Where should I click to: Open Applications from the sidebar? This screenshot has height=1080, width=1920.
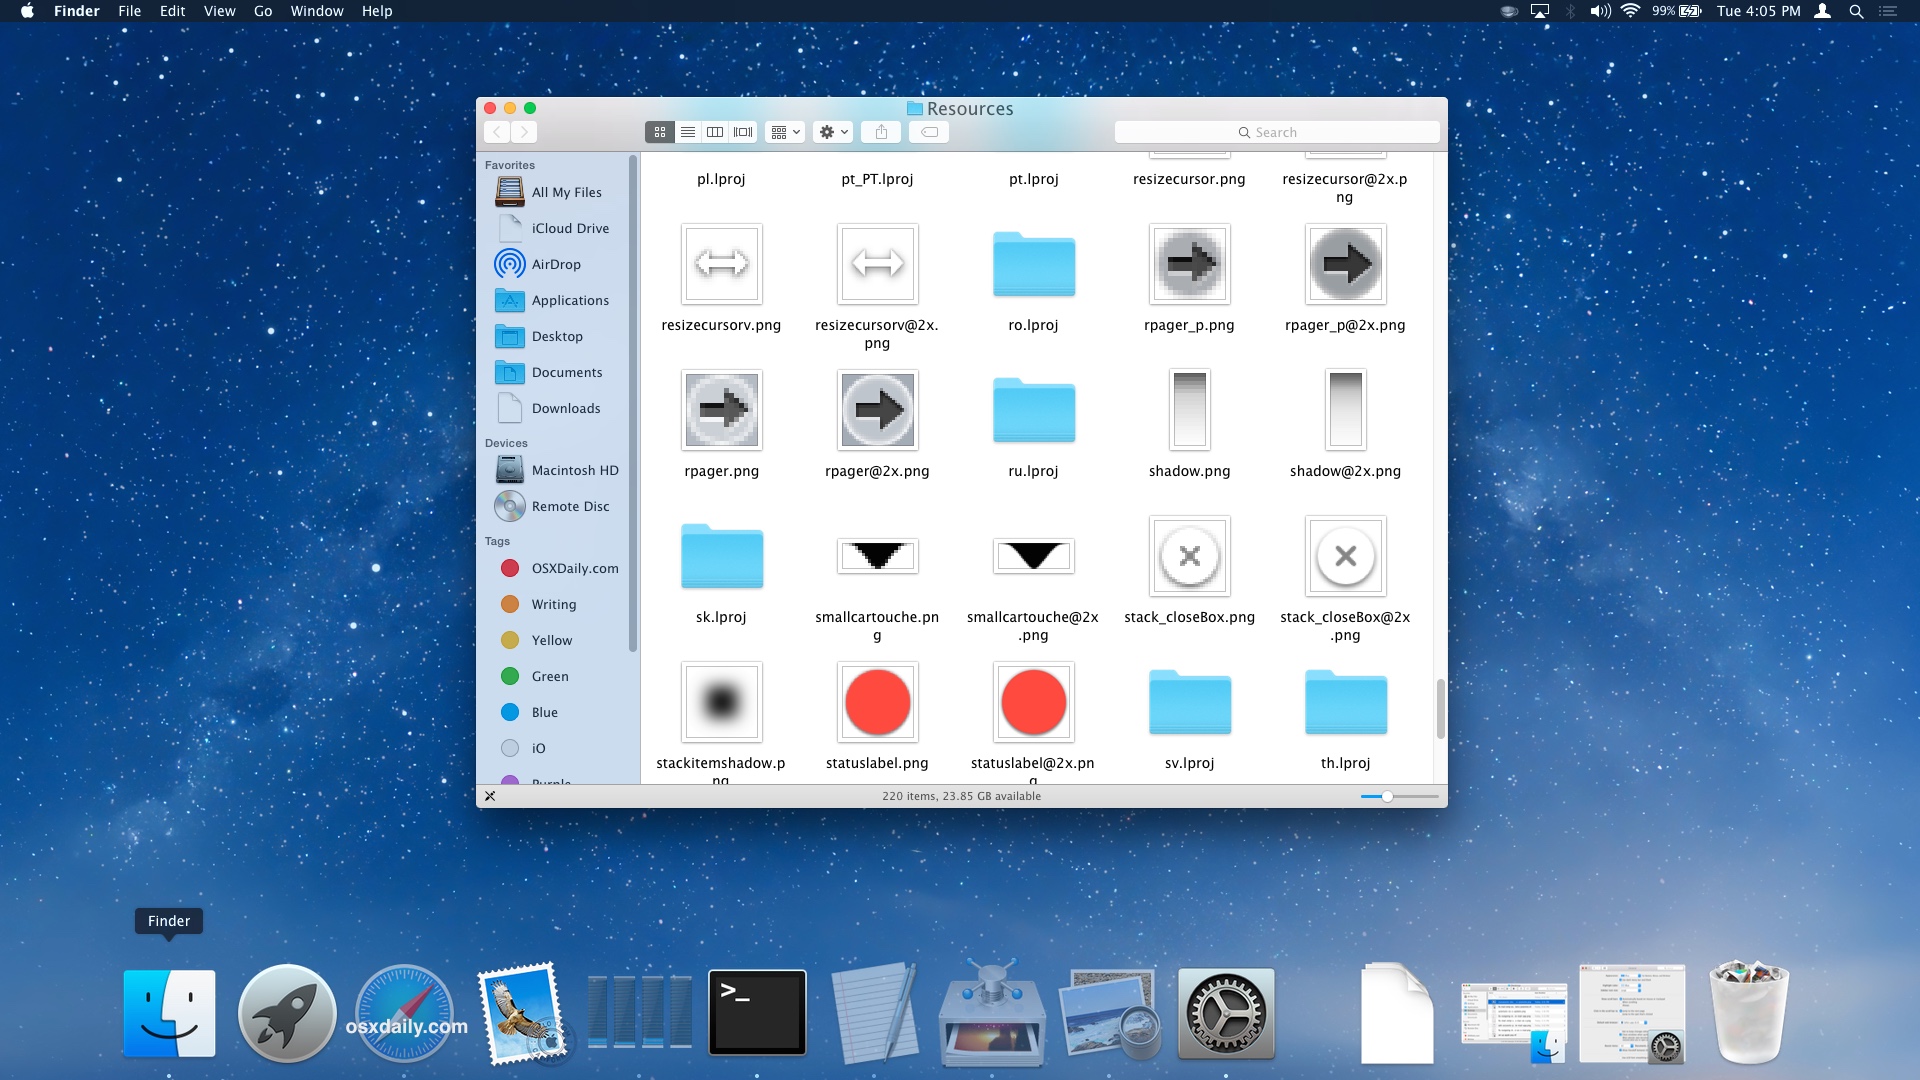[x=570, y=300]
